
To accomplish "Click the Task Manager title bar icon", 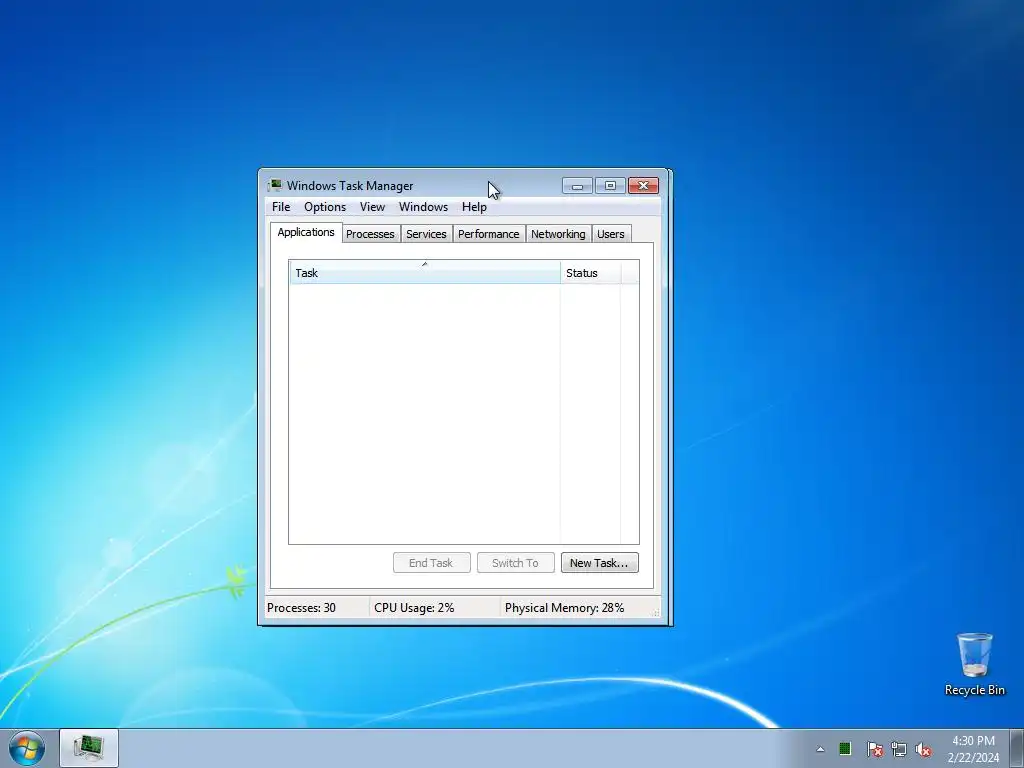I will [275, 185].
